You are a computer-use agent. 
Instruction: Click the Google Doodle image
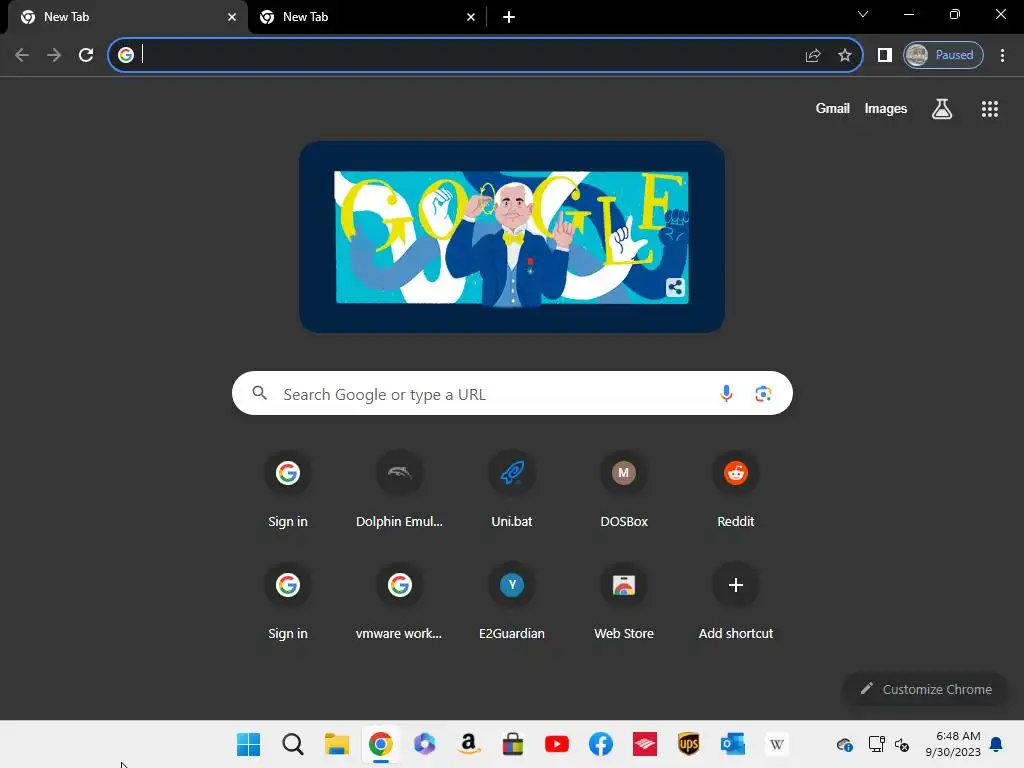tap(511, 237)
